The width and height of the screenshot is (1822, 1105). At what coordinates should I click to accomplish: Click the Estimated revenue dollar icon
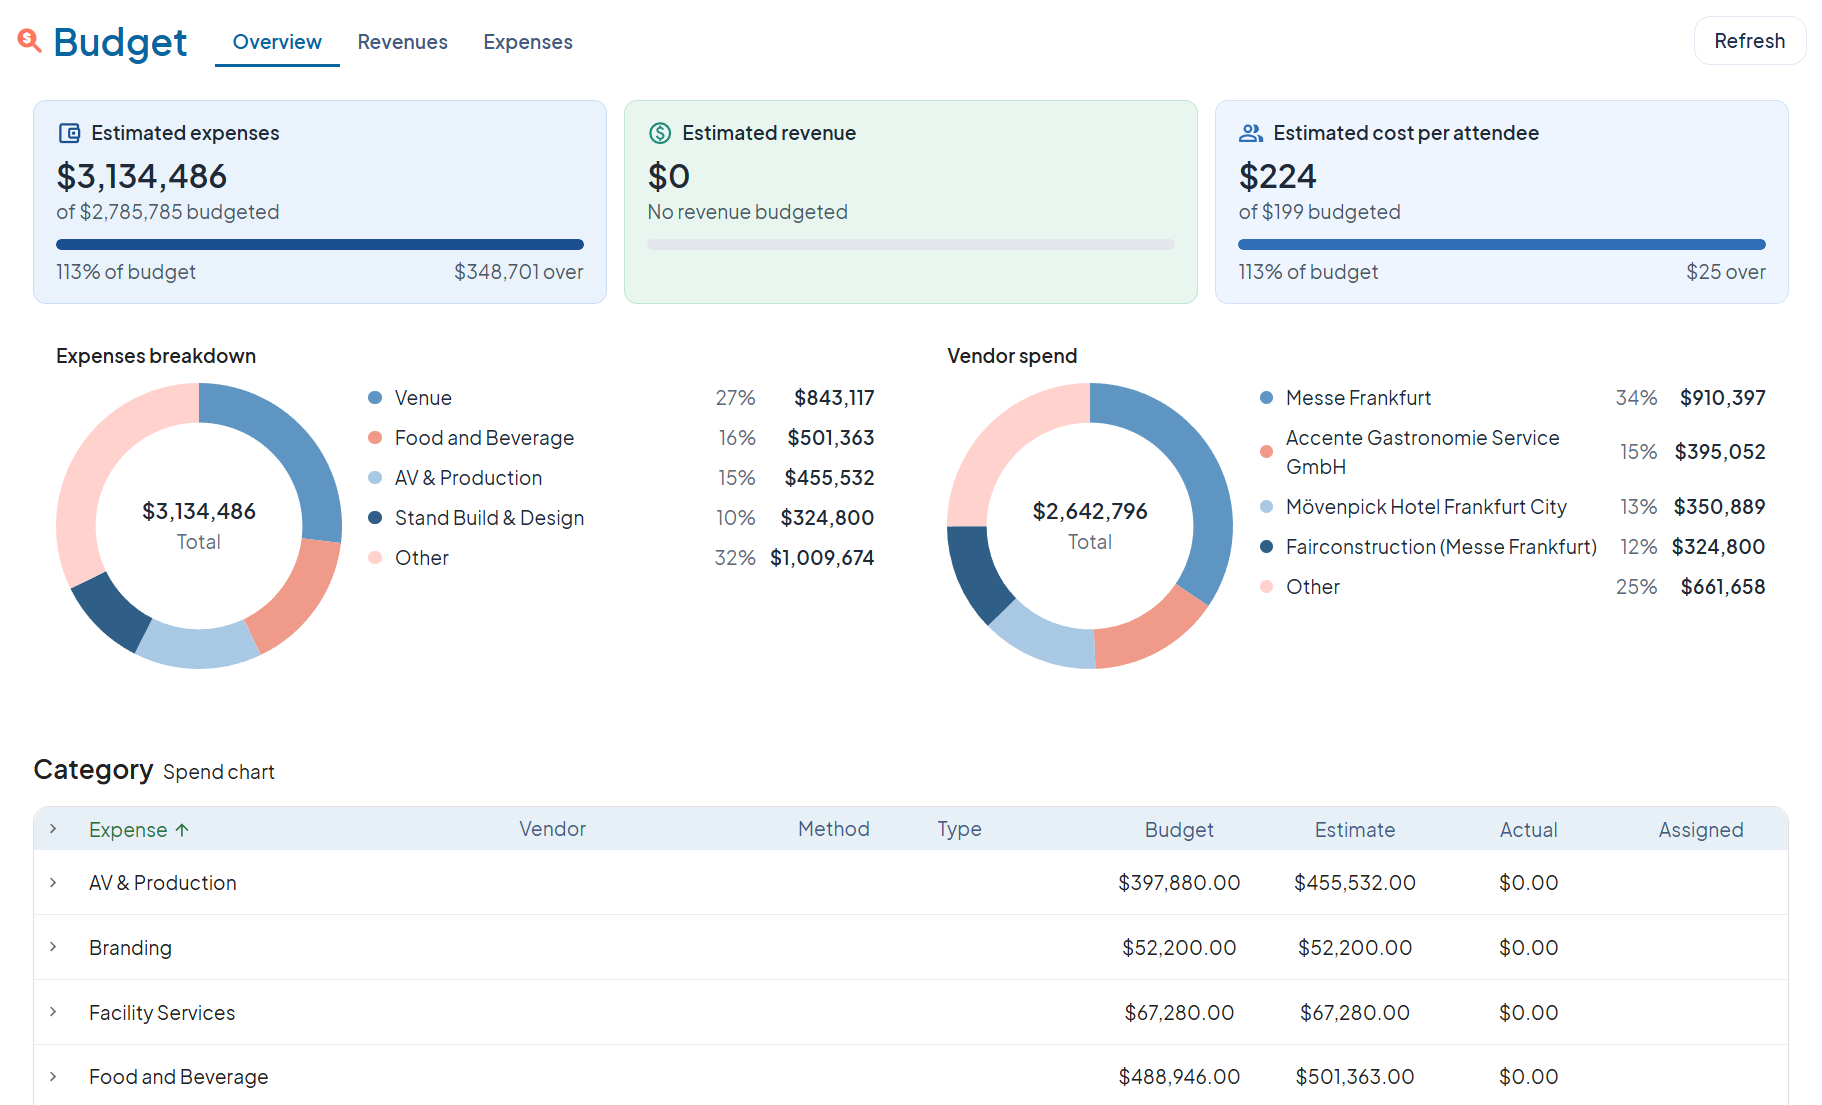click(x=660, y=133)
